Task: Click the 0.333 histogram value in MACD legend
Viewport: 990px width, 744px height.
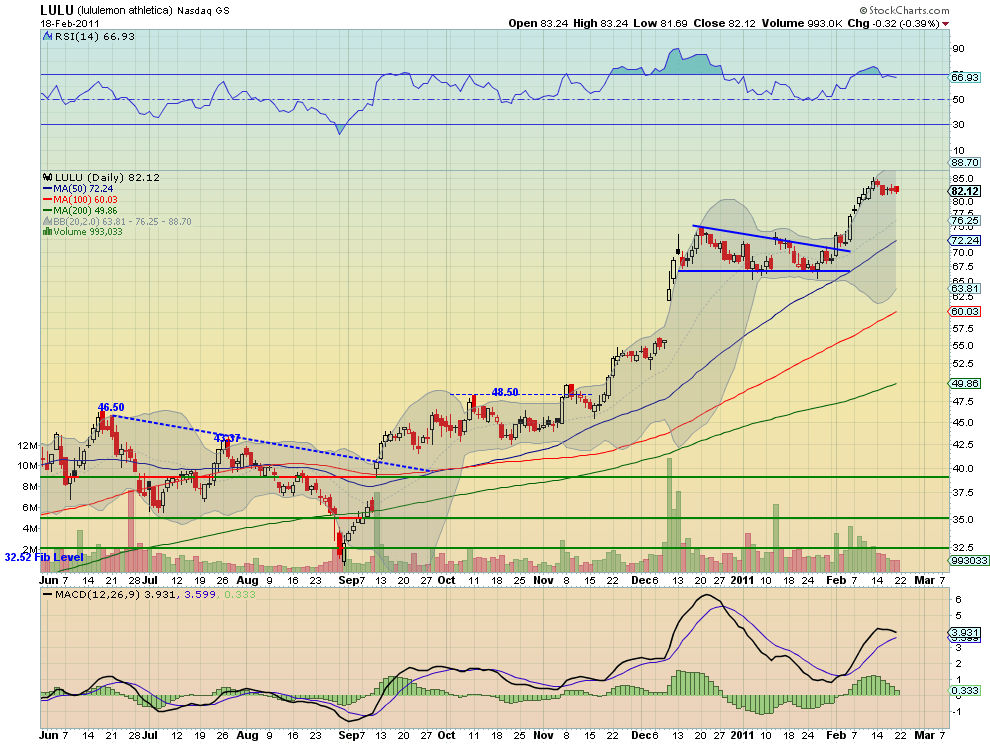Action: pyautogui.click(x=240, y=594)
